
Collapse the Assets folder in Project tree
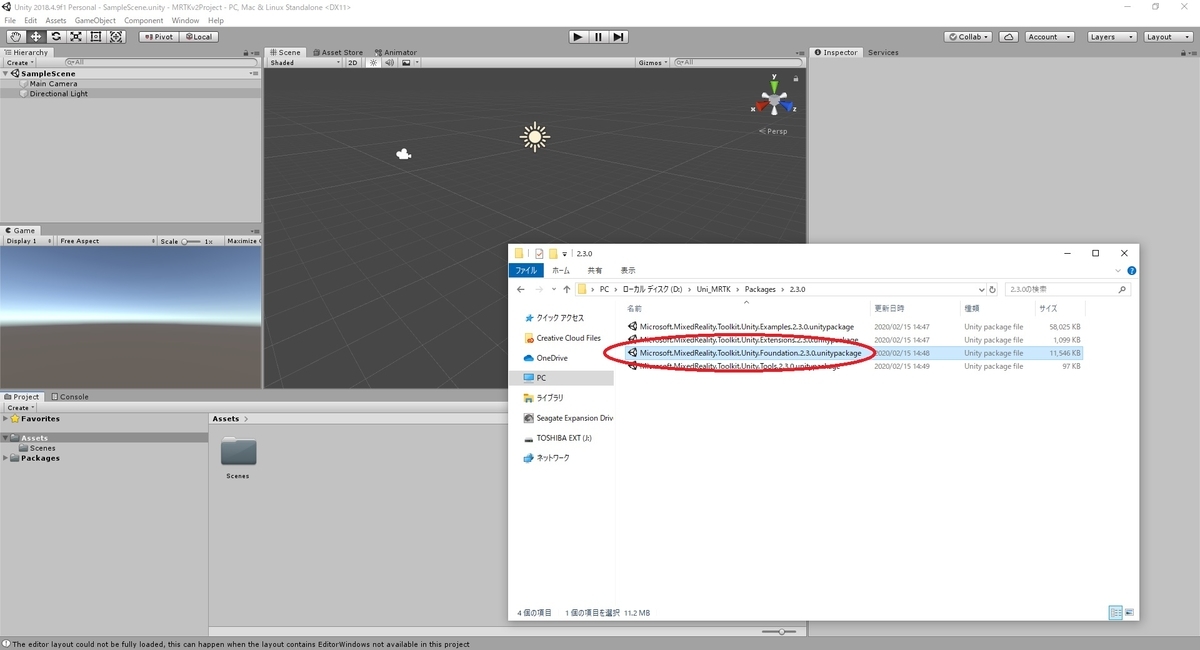(6, 438)
